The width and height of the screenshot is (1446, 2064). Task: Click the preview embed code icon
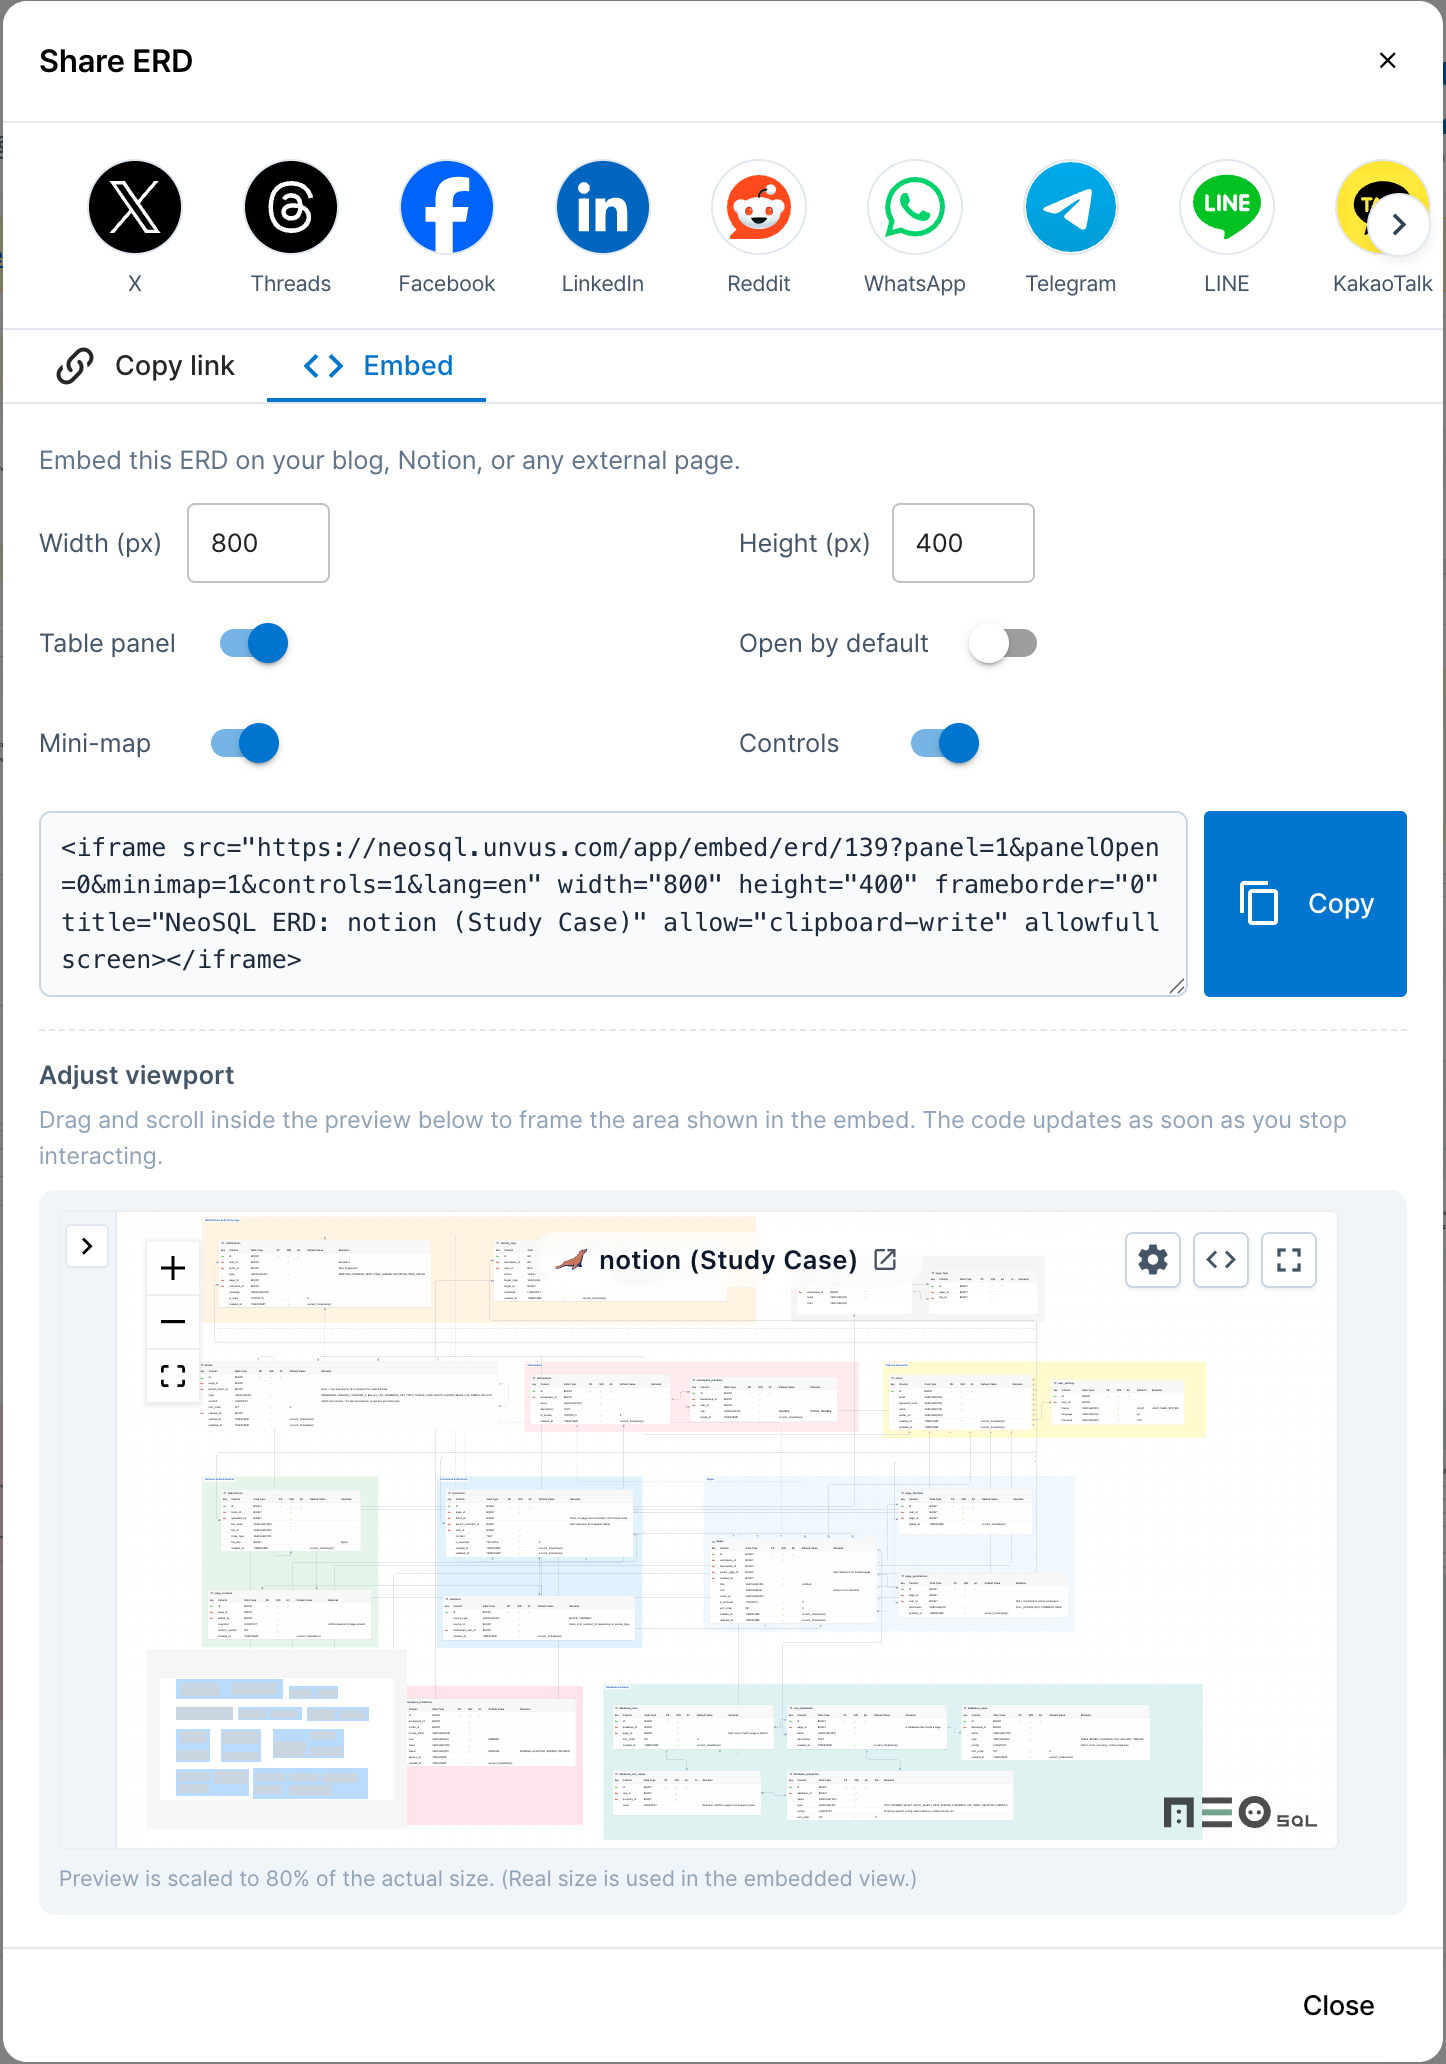(1221, 1259)
